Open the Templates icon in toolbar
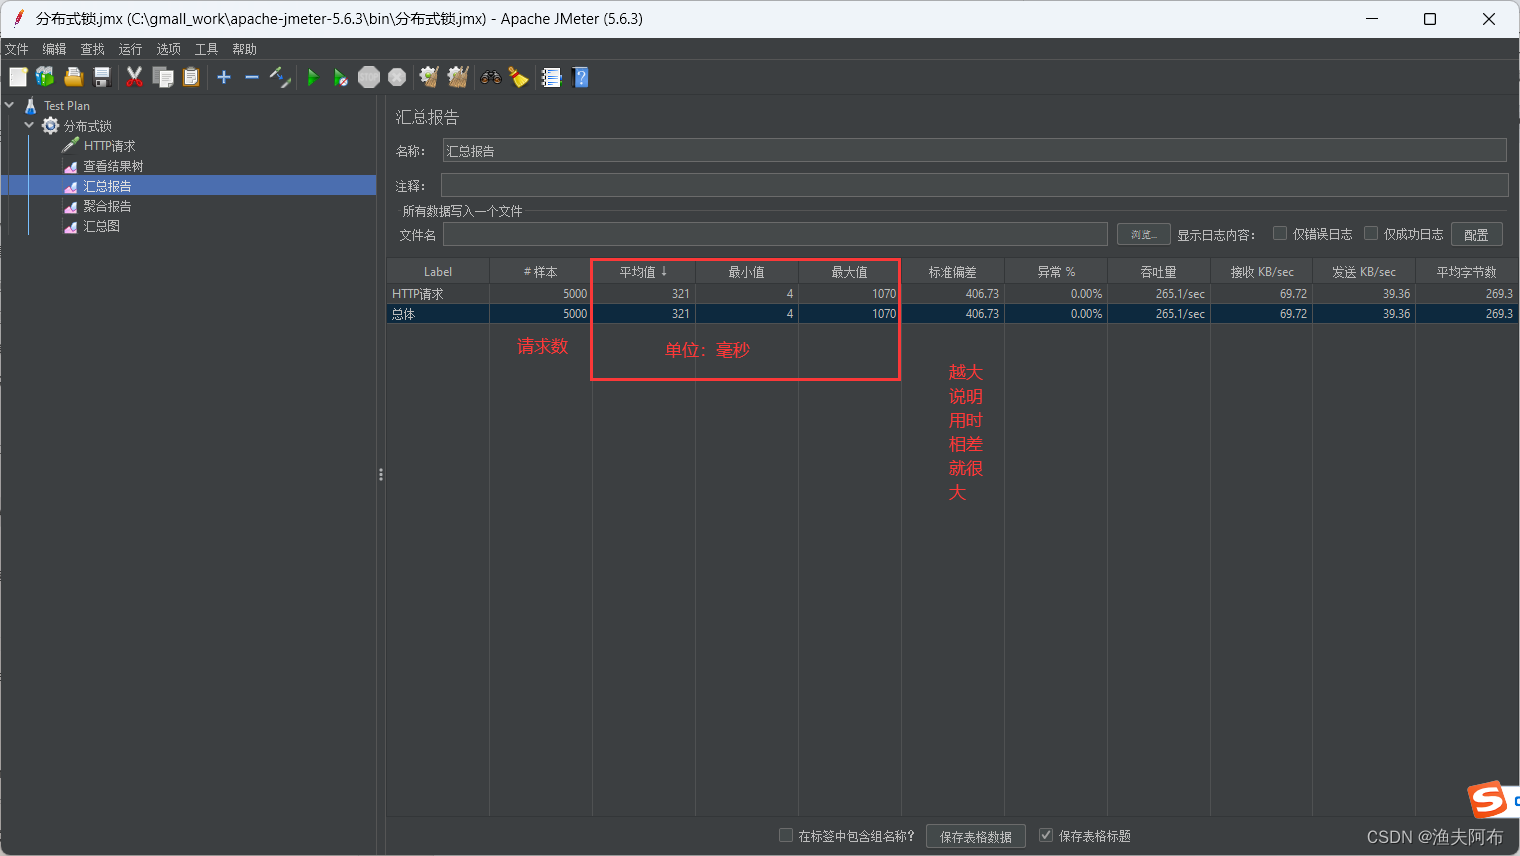The height and width of the screenshot is (856, 1520). click(45, 77)
